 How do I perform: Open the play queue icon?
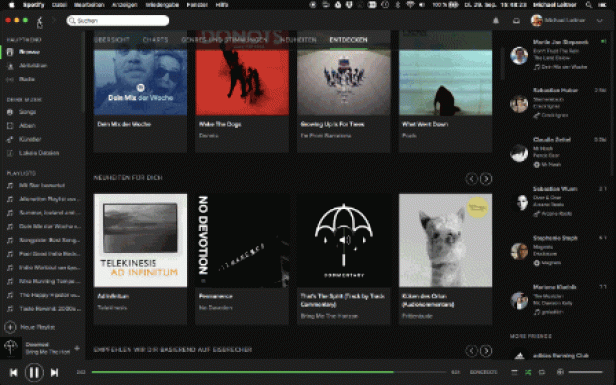click(514, 372)
